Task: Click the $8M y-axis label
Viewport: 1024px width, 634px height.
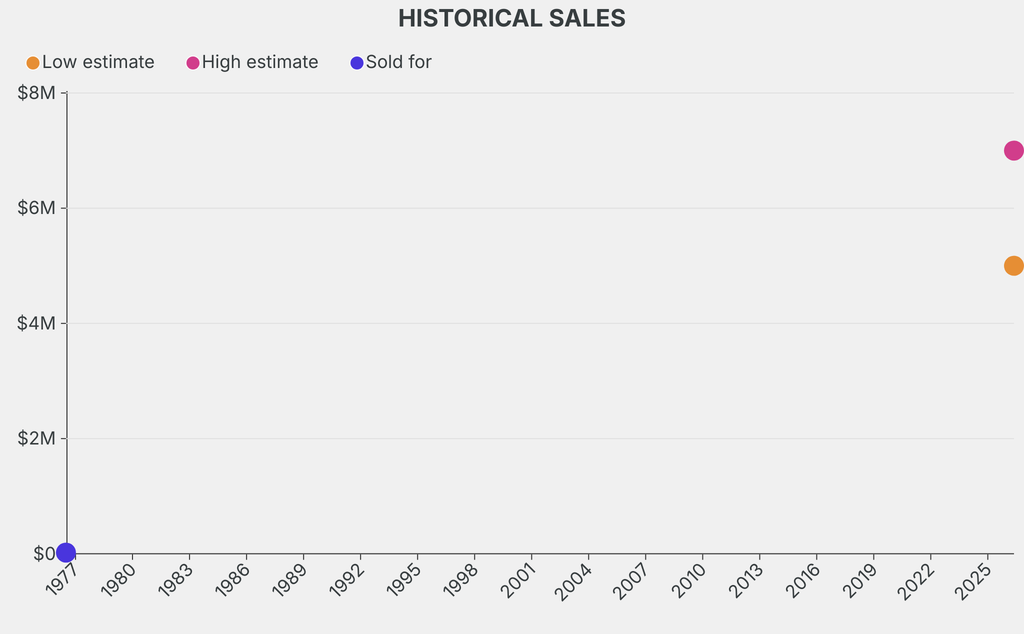Action: (37, 93)
